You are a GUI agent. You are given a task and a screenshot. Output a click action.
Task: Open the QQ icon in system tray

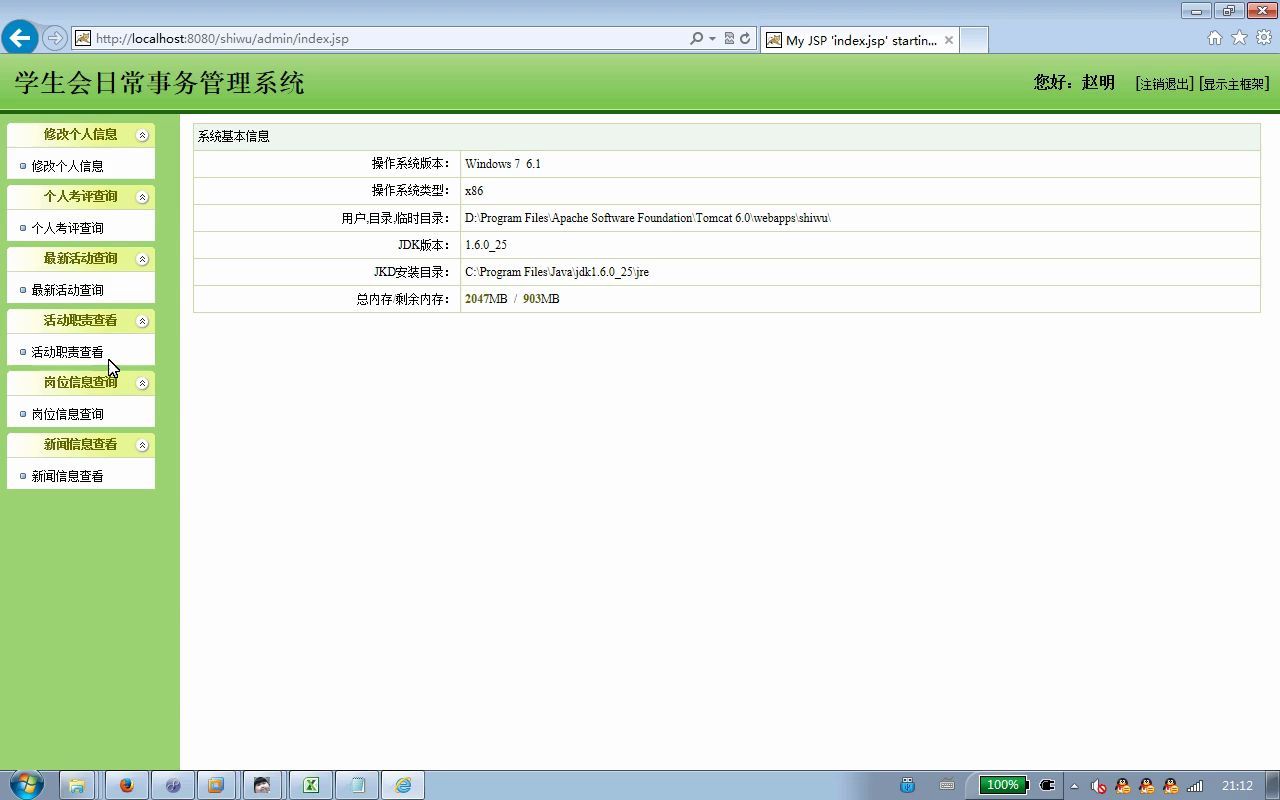point(1121,786)
